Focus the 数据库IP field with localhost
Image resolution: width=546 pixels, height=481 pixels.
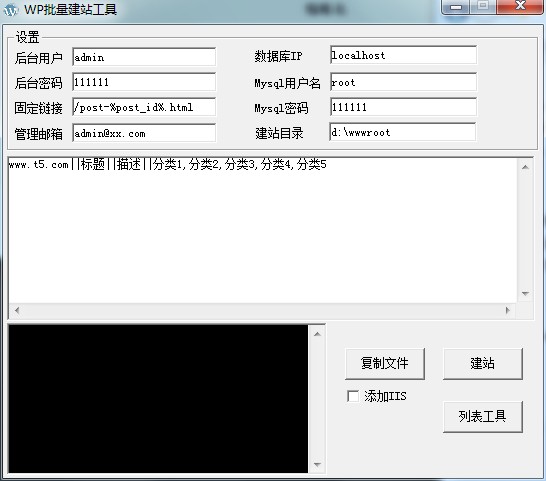(x=403, y=55)
